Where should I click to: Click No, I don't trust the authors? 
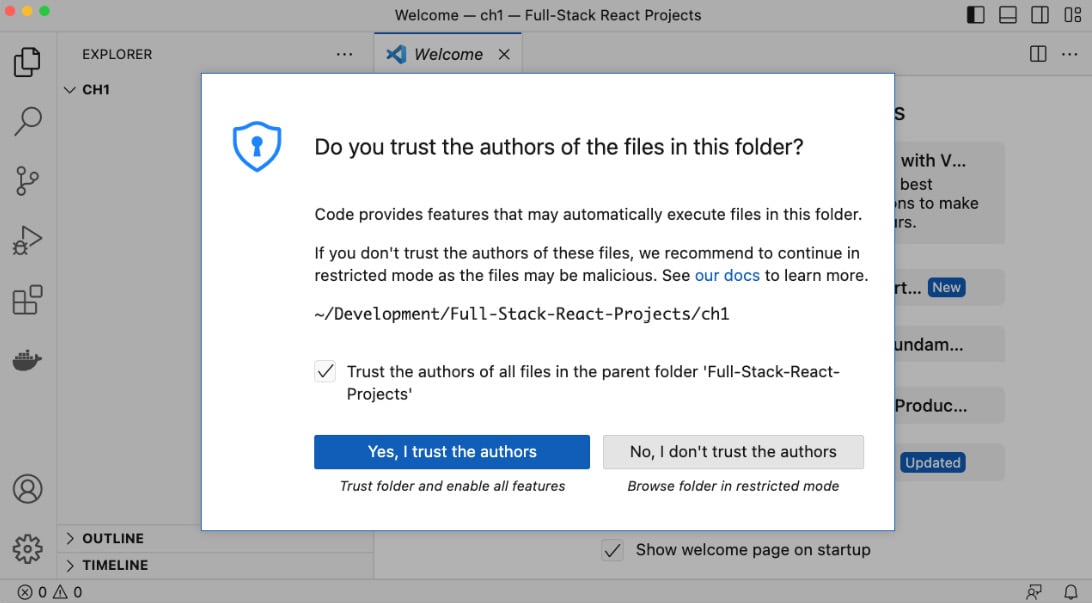733,452
